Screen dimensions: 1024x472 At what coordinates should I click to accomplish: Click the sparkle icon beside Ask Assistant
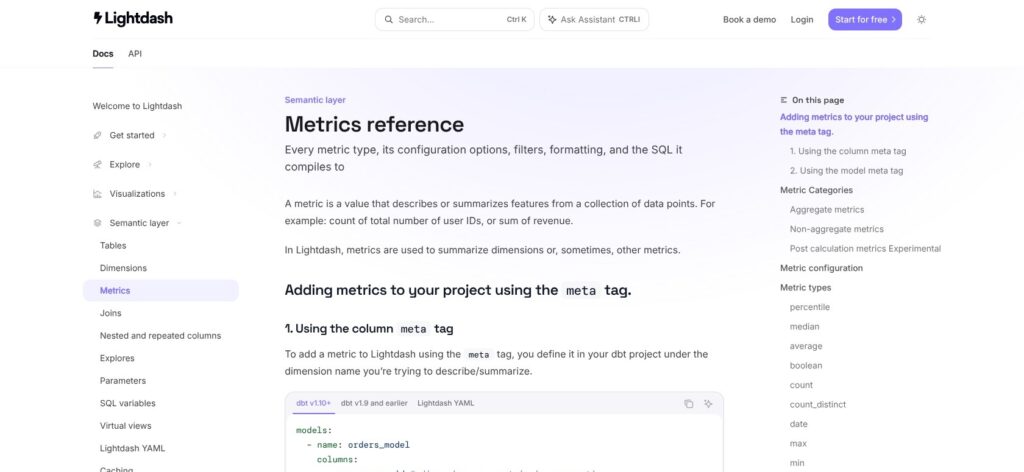tap(552, 20)
